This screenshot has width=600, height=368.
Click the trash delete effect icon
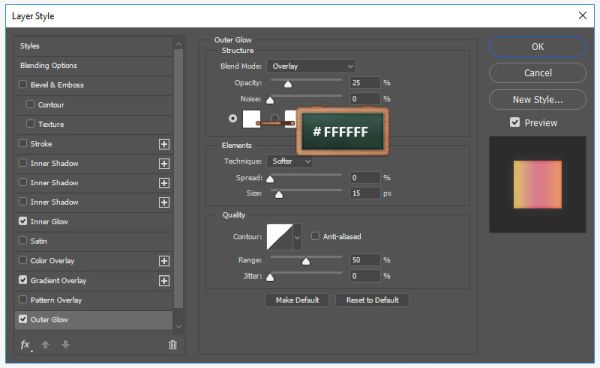[x=173, y=345]
